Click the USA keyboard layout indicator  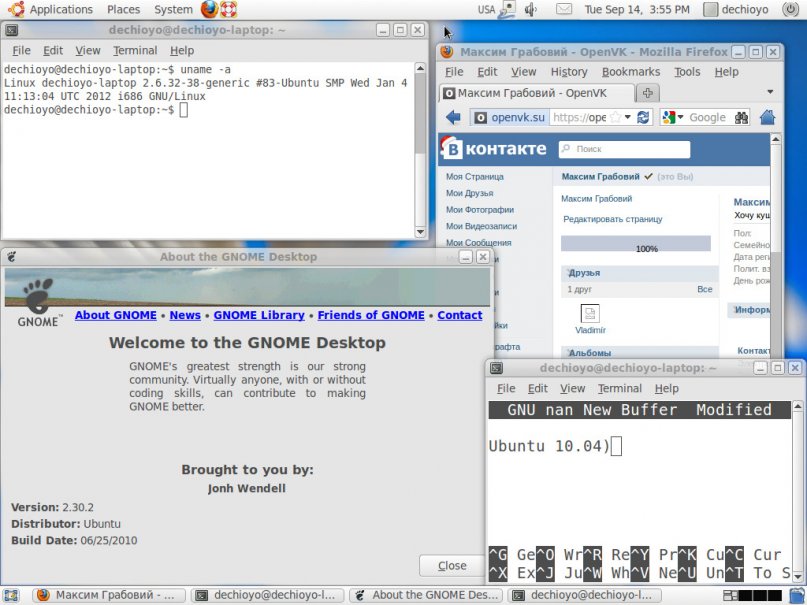[486, 9]
